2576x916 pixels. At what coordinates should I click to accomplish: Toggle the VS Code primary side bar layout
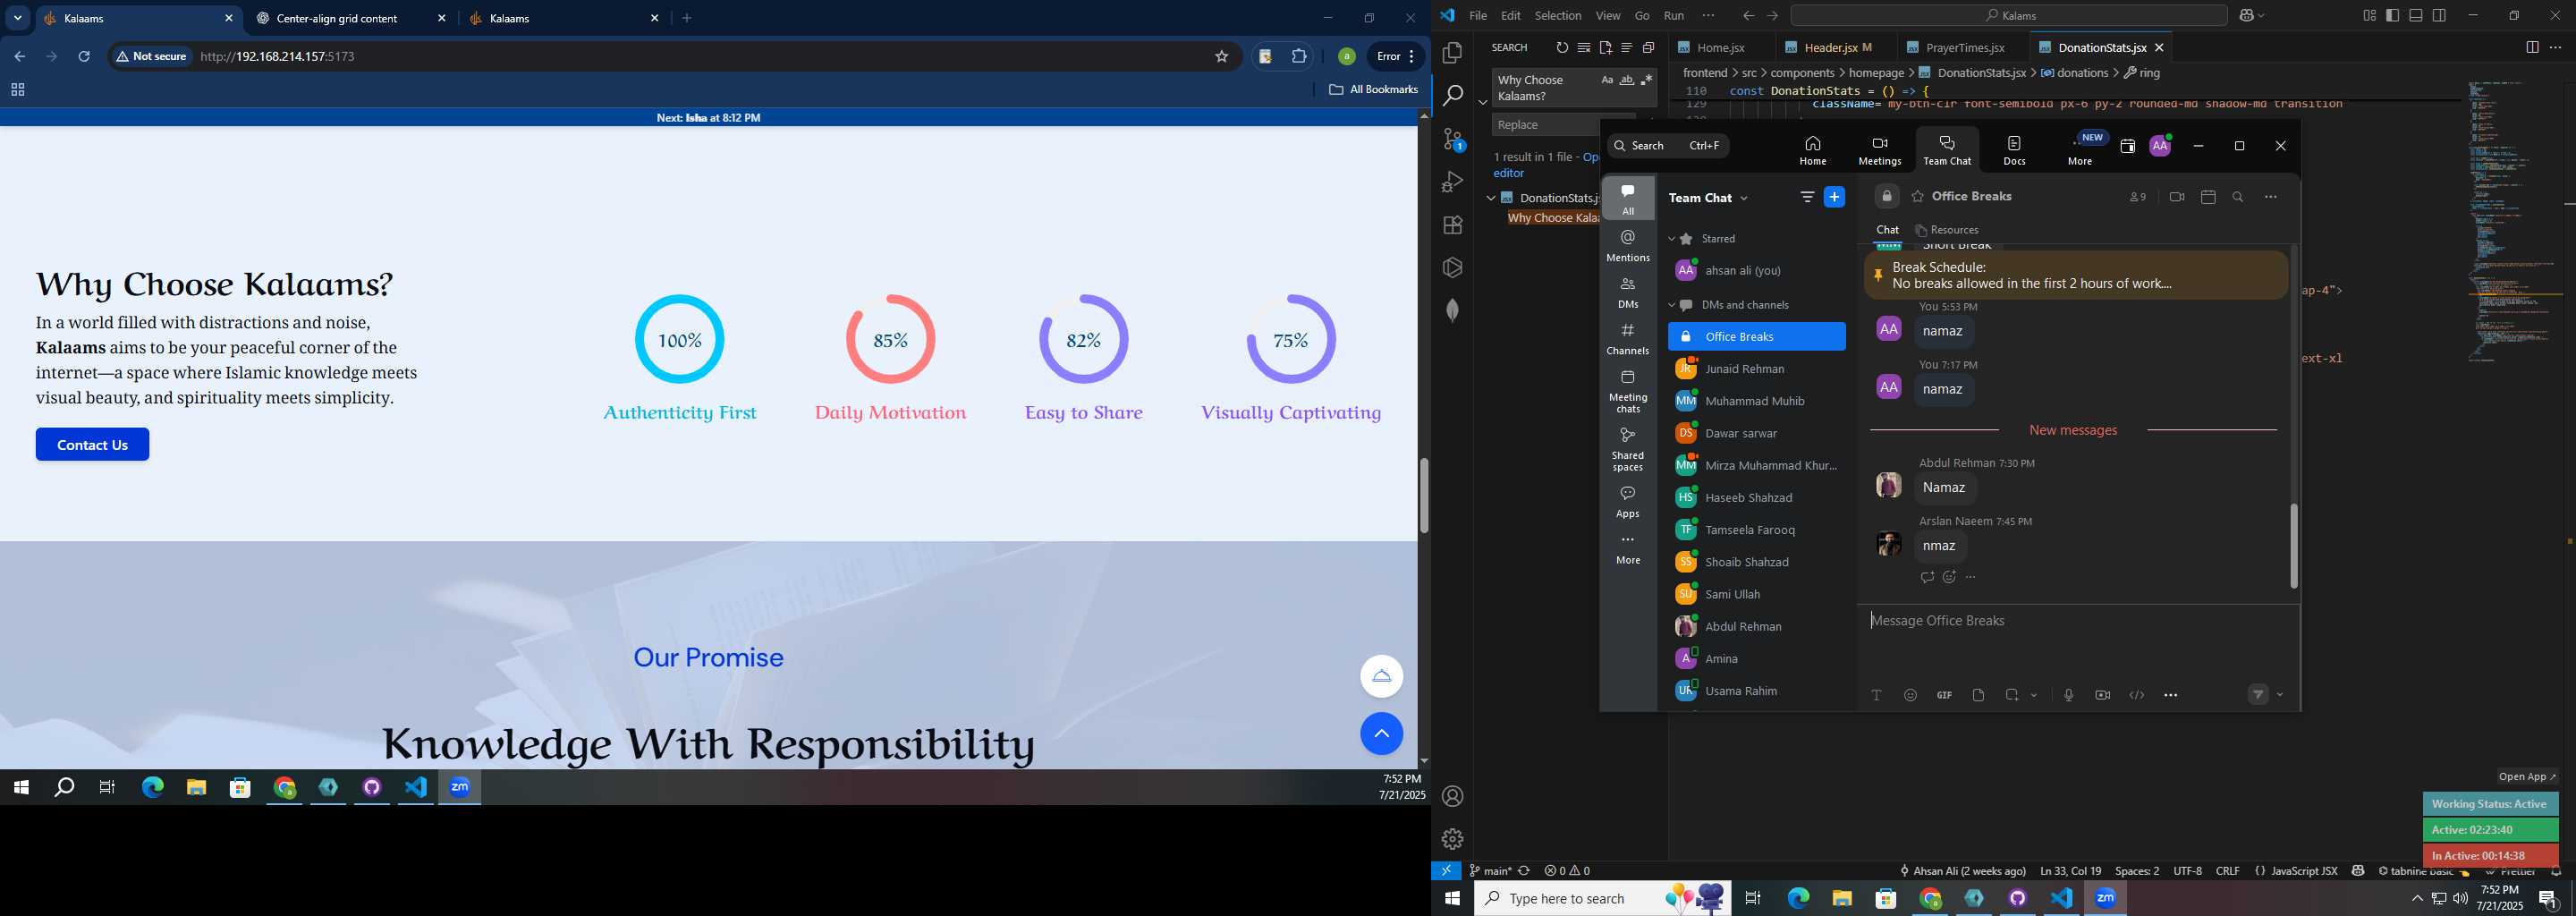(x=2392, y=16)
